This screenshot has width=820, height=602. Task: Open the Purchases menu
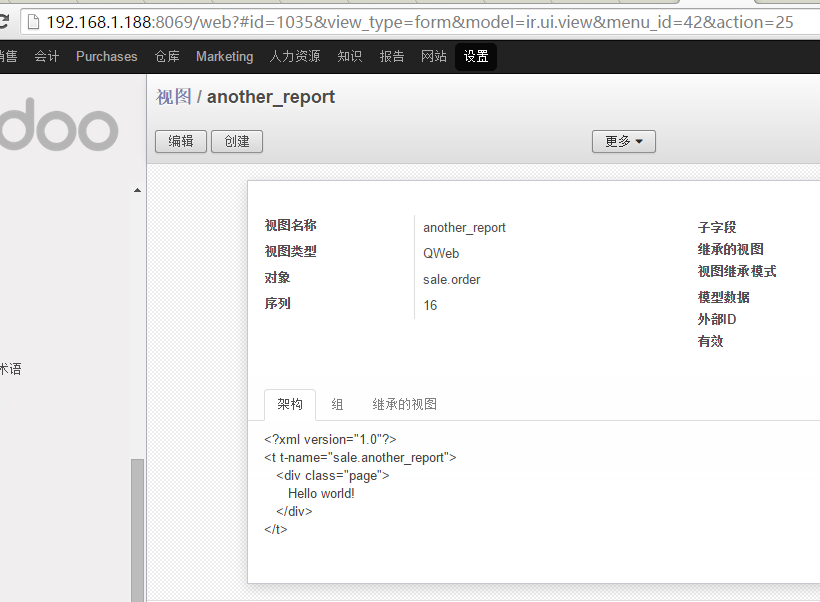(x=107, y=57)
